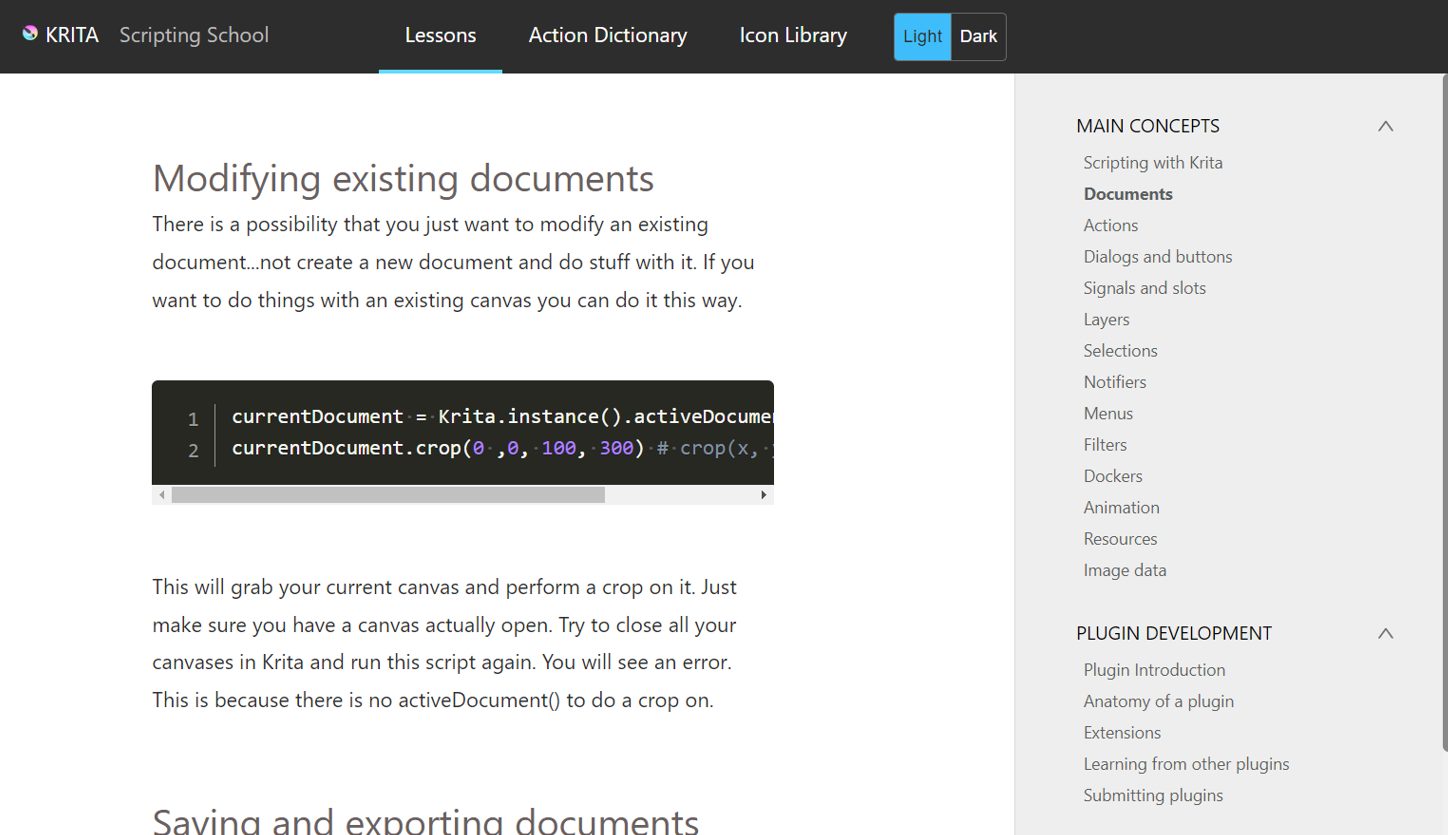Switch to Dark theme
This screenshot has height=835, width=1448.
pos(978,36)
